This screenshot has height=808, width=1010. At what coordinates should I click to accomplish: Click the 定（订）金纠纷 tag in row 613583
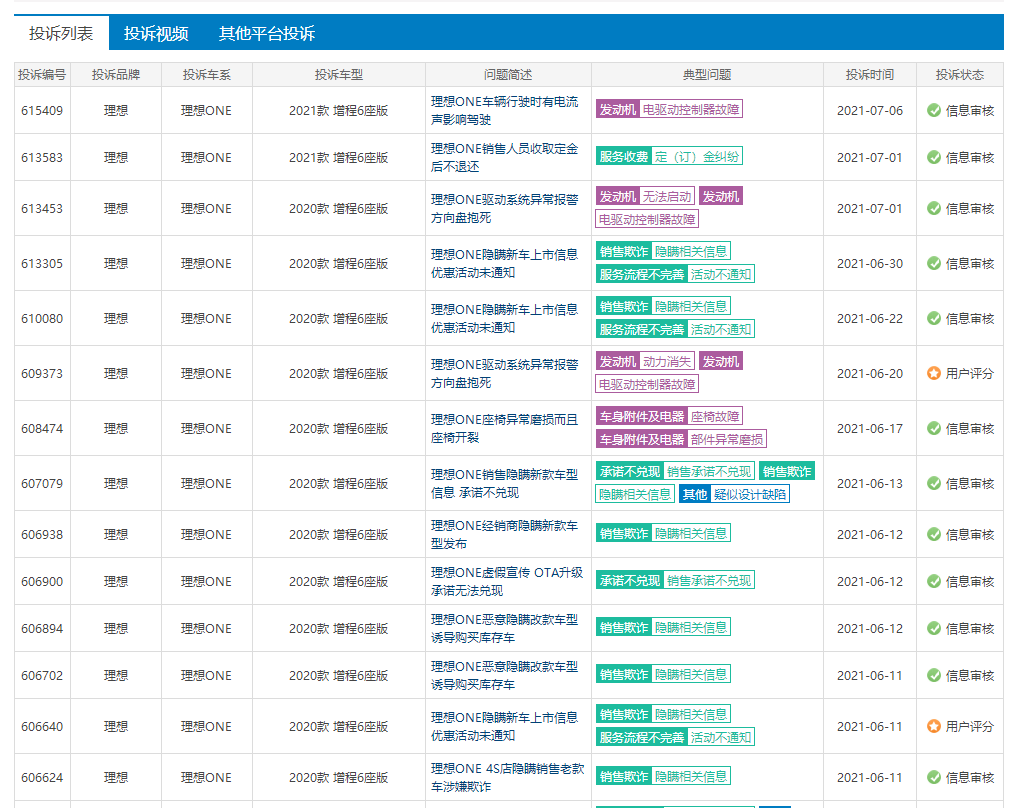click(697, 156)
